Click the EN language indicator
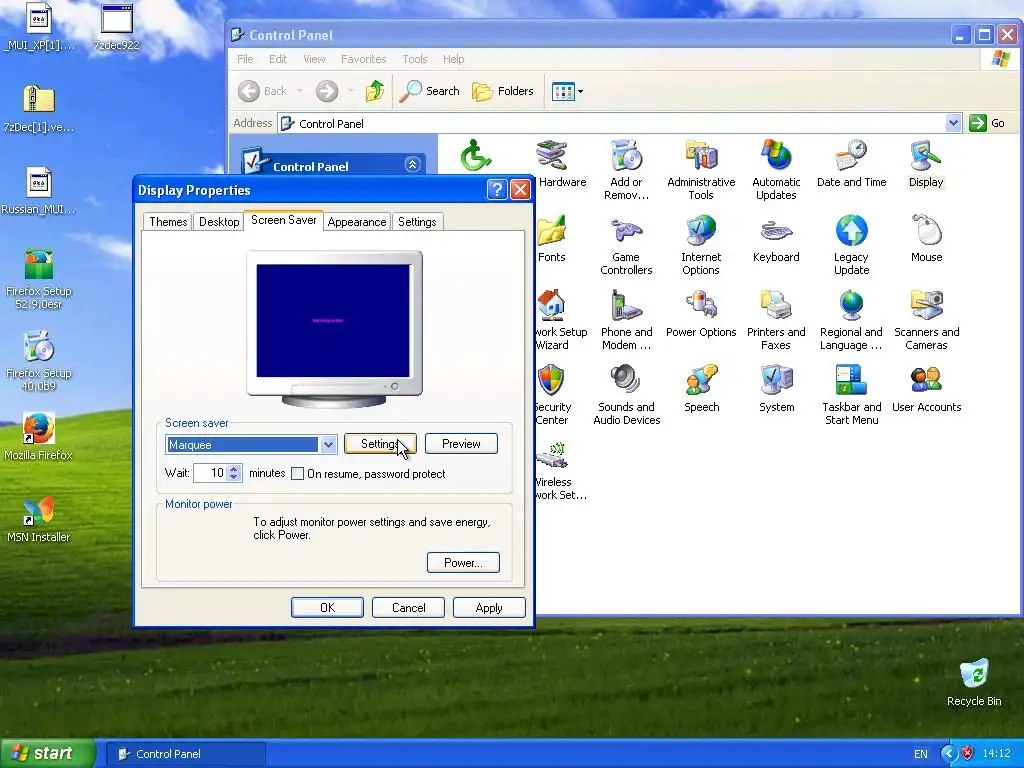Screen dimensions: 1024x768 pos(920,754)
